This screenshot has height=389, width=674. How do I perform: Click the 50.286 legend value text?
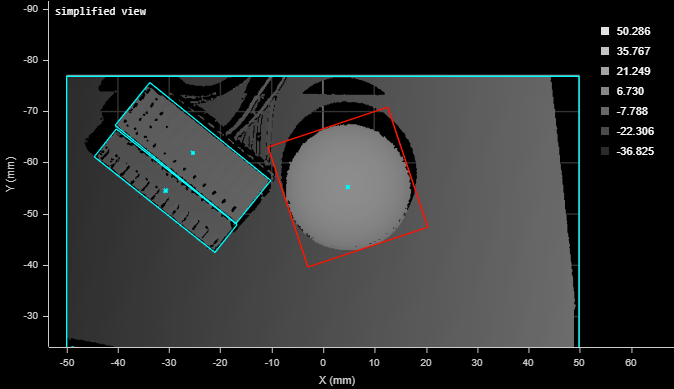(633, 31)
